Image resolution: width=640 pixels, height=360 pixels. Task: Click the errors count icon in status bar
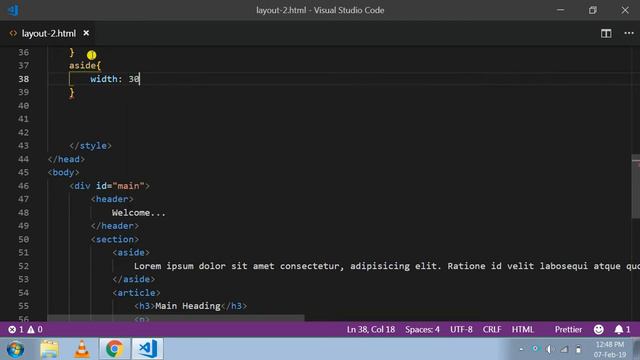pos(12,329)
